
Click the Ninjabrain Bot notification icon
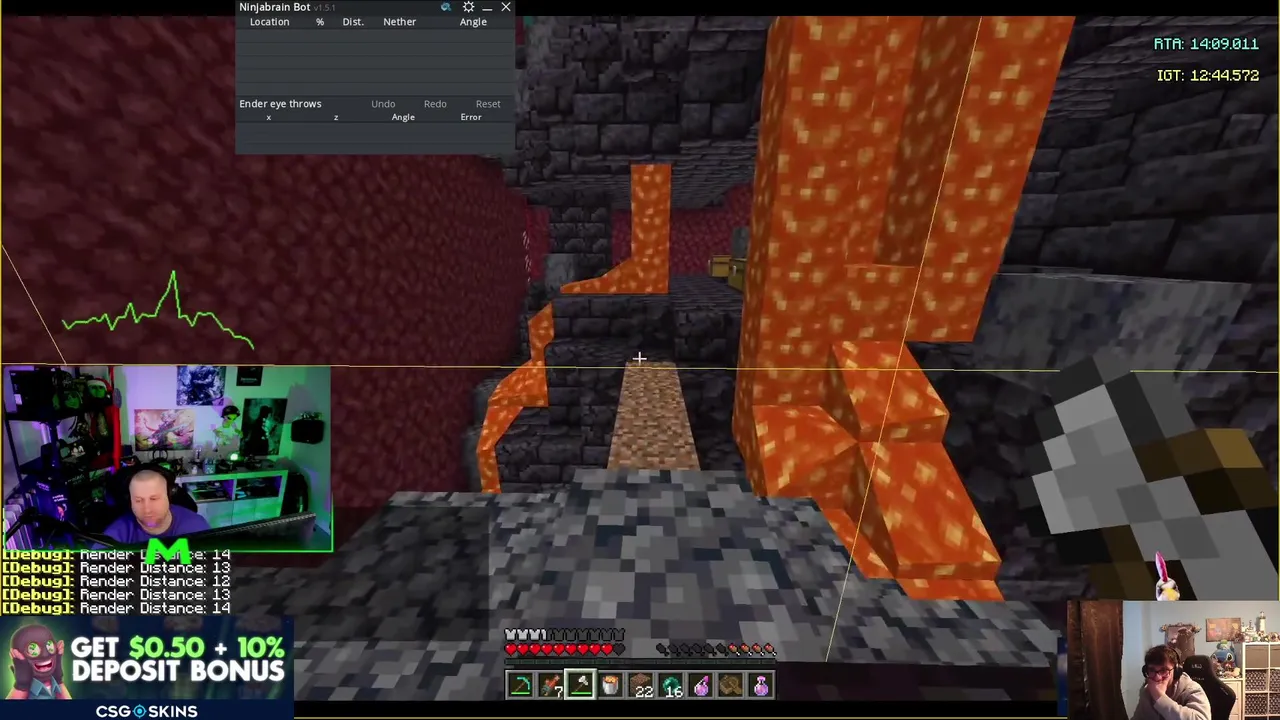click(446, 7)
